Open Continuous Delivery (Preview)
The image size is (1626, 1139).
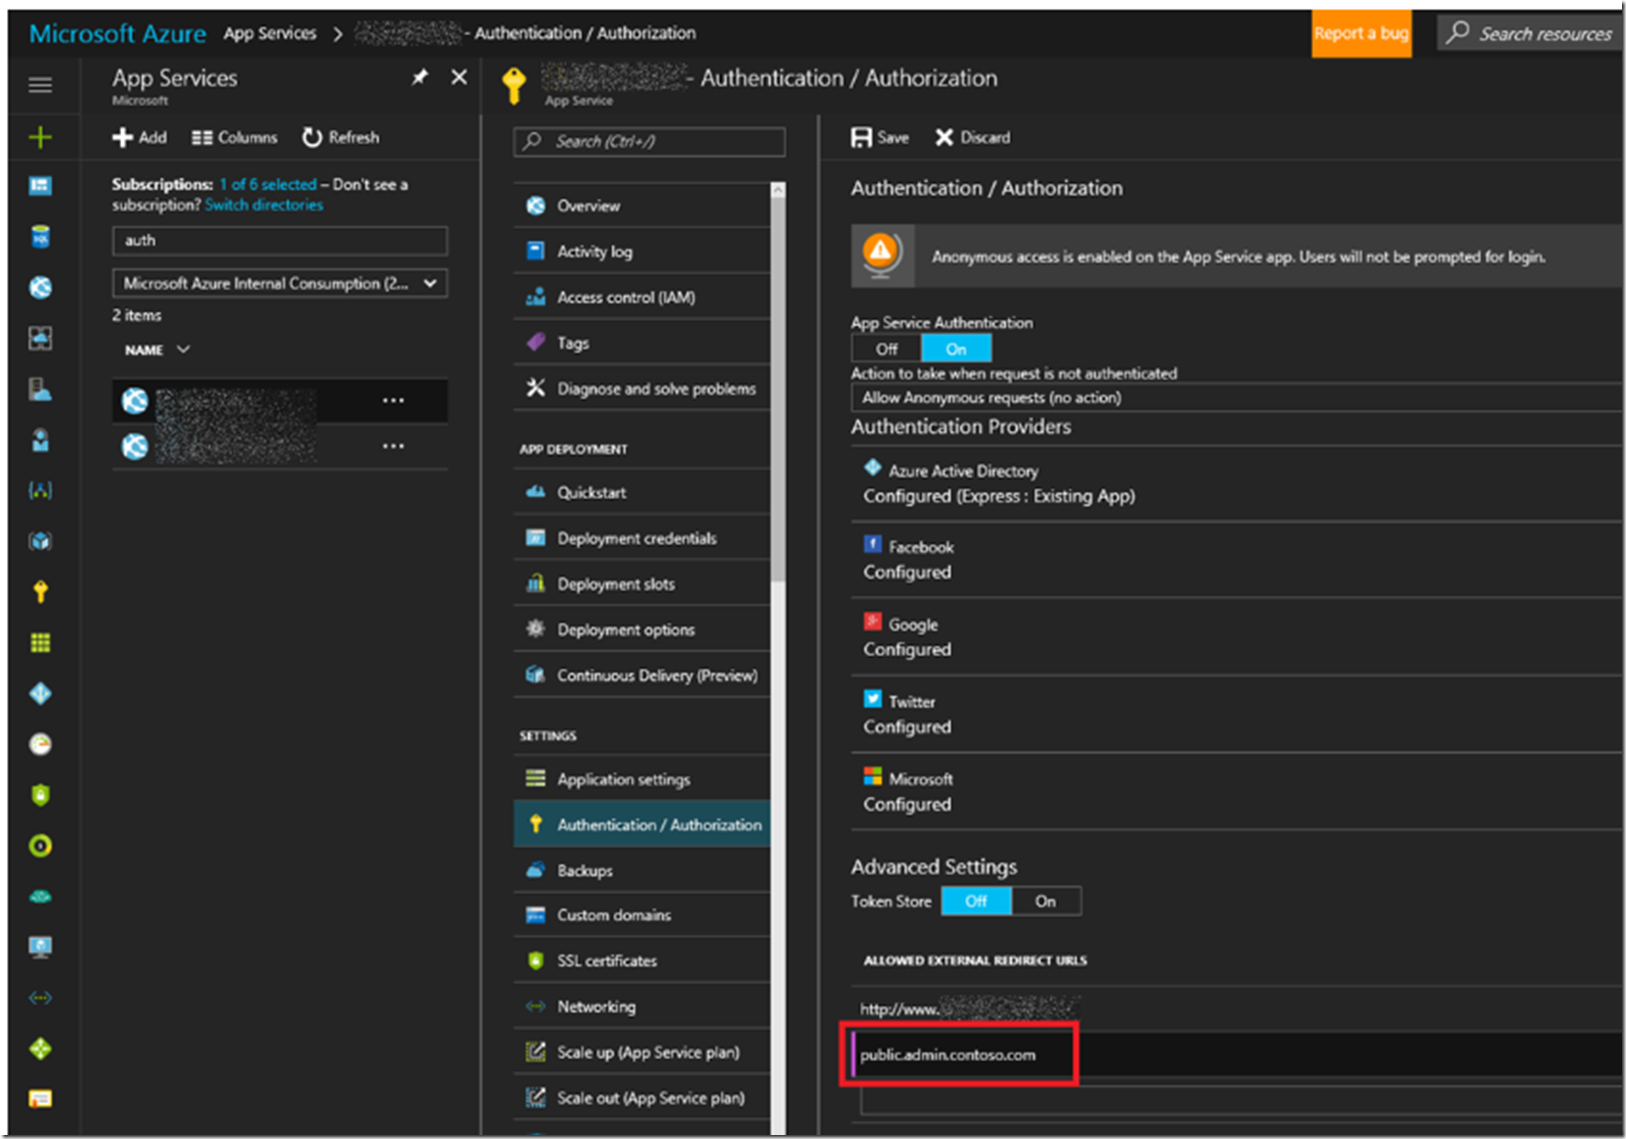(x=642, y=676)
